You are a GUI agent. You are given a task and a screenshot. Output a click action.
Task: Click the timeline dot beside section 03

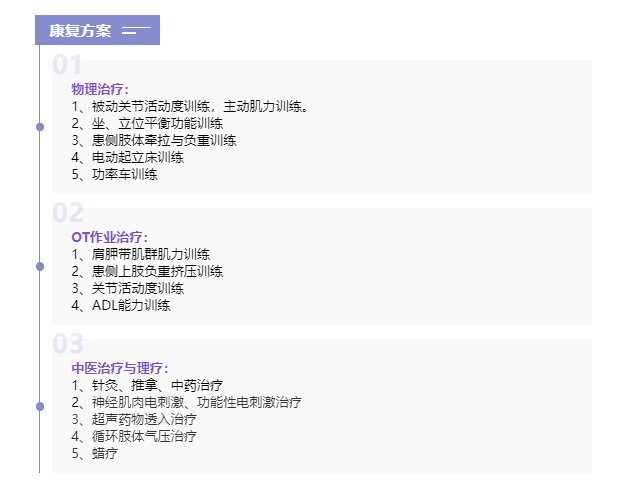40,406
